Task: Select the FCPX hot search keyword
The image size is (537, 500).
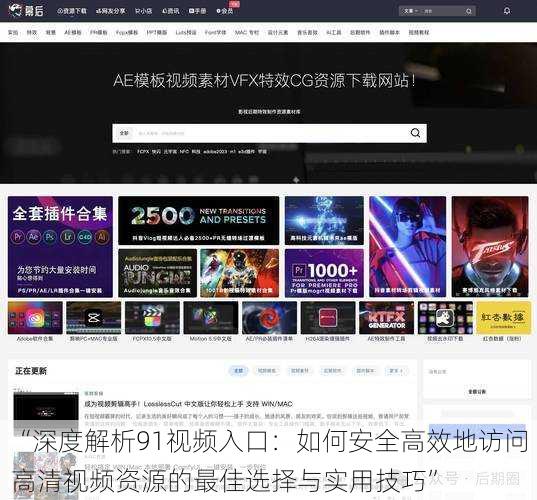Action: click(143, 151)
